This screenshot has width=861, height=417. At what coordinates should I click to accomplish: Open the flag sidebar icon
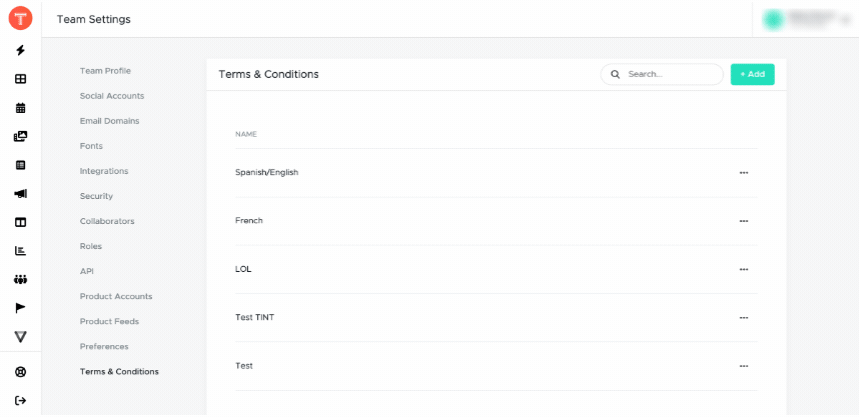click(x=20, y=308)
